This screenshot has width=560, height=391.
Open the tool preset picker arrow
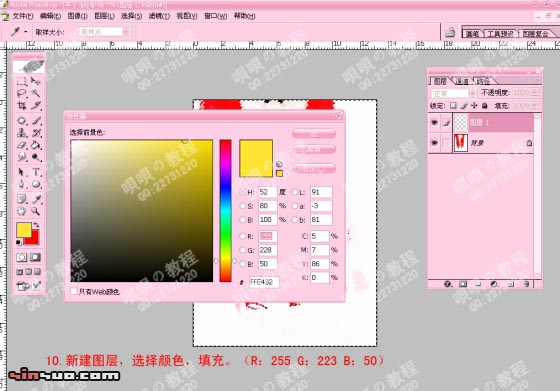coord(26,32)
